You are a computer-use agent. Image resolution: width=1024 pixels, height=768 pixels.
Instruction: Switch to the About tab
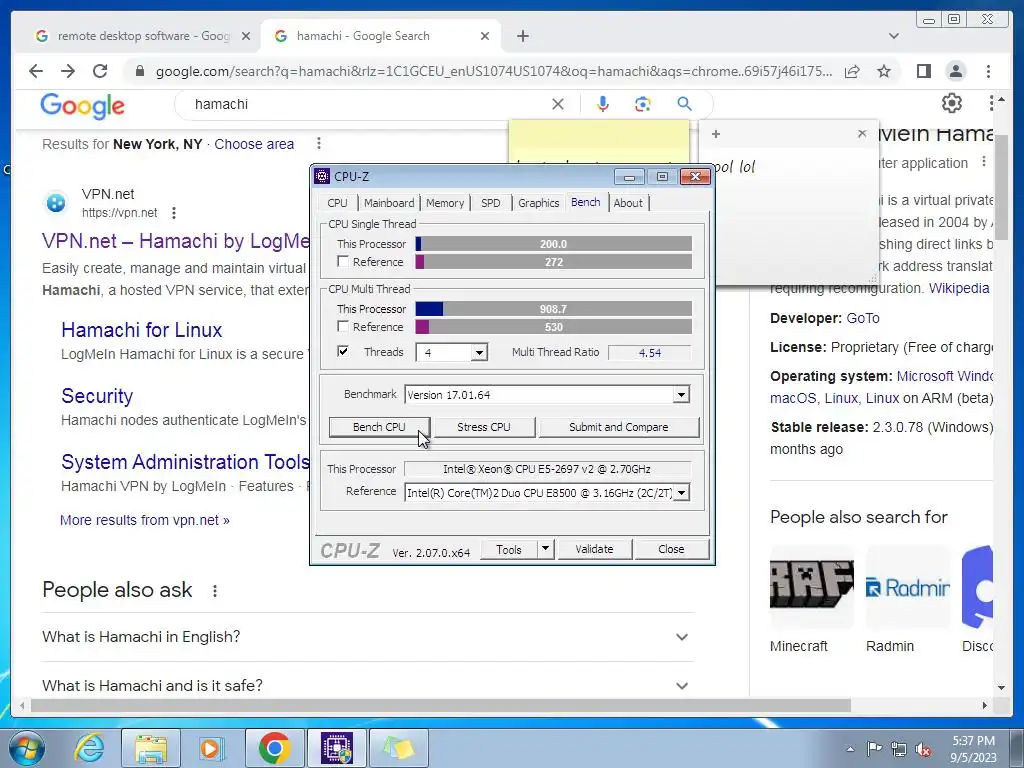coord(628,203)
